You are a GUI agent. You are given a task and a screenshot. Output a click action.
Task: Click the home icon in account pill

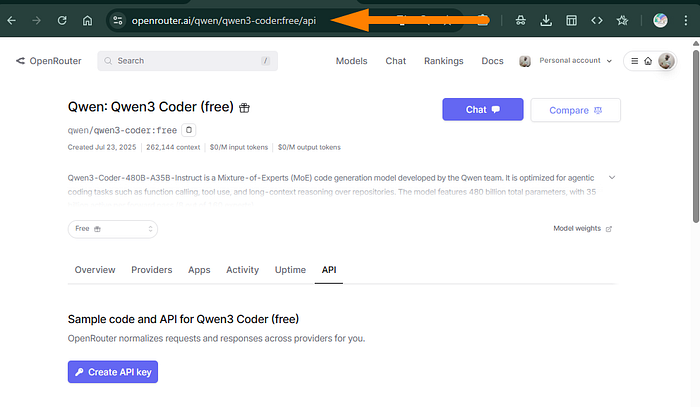pos(648,61)
